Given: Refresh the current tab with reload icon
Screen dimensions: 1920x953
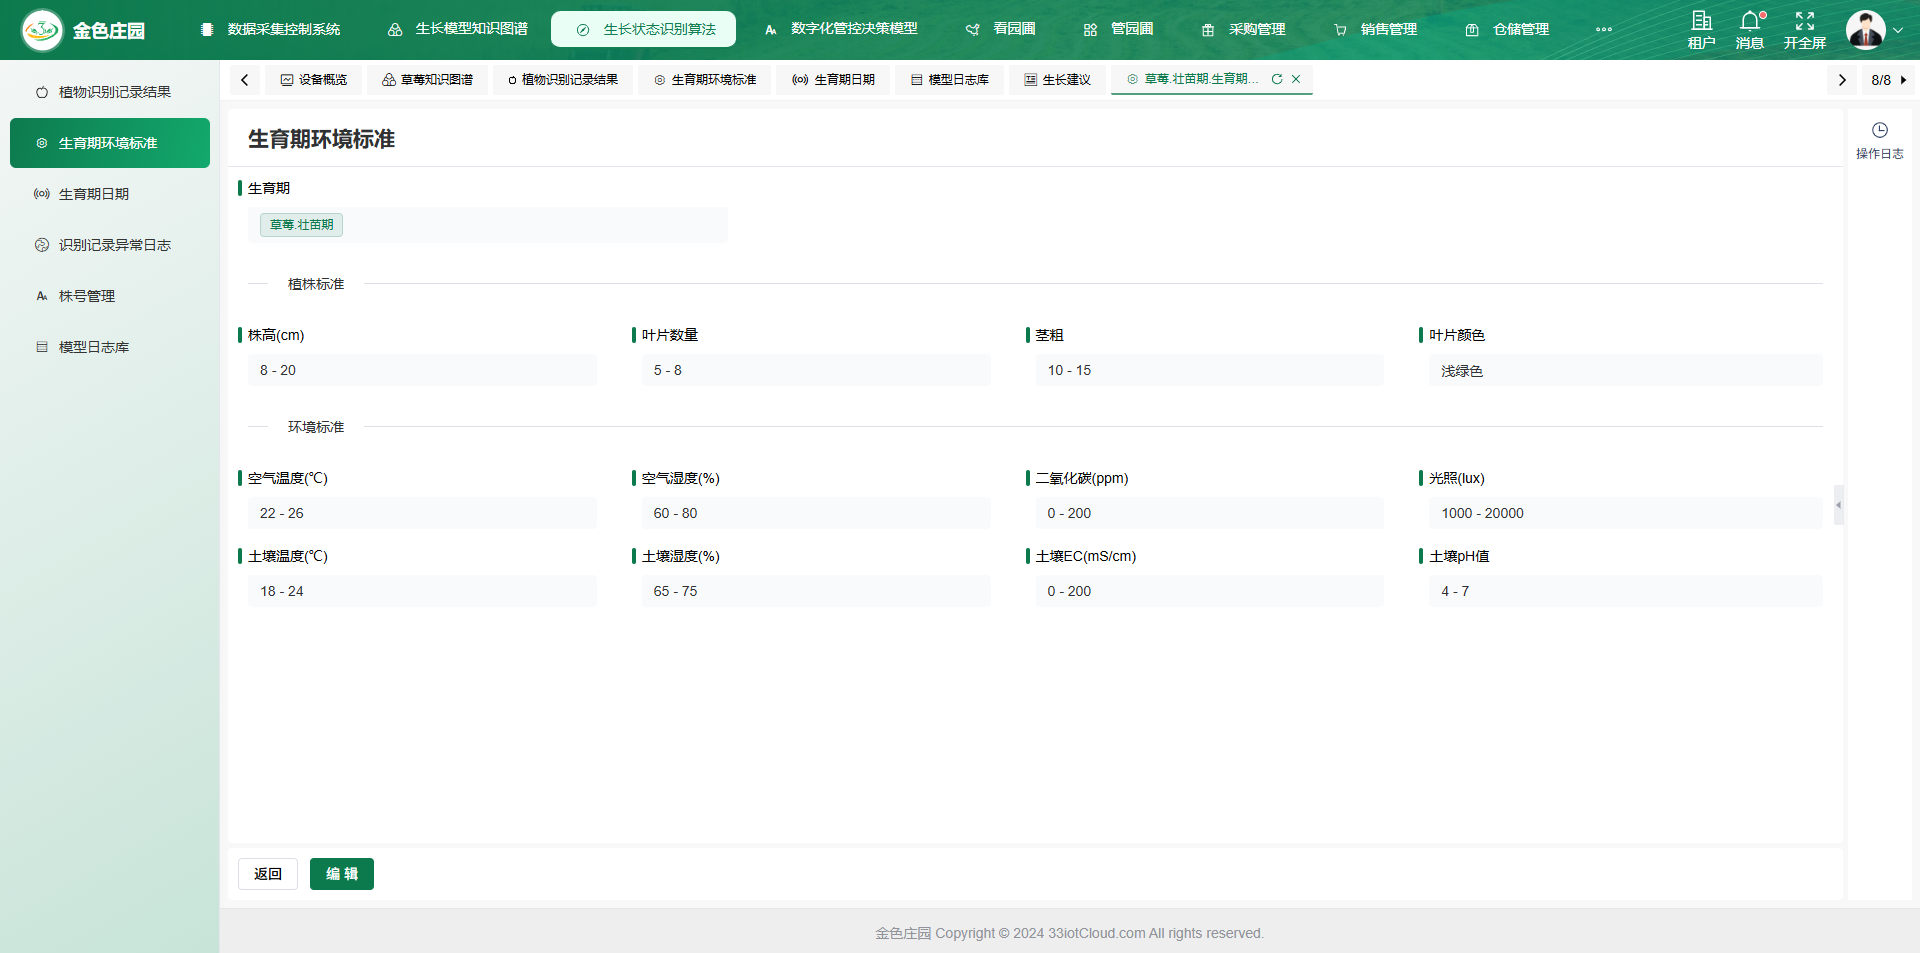Looking at the screenshot, I should [1277, 79].
